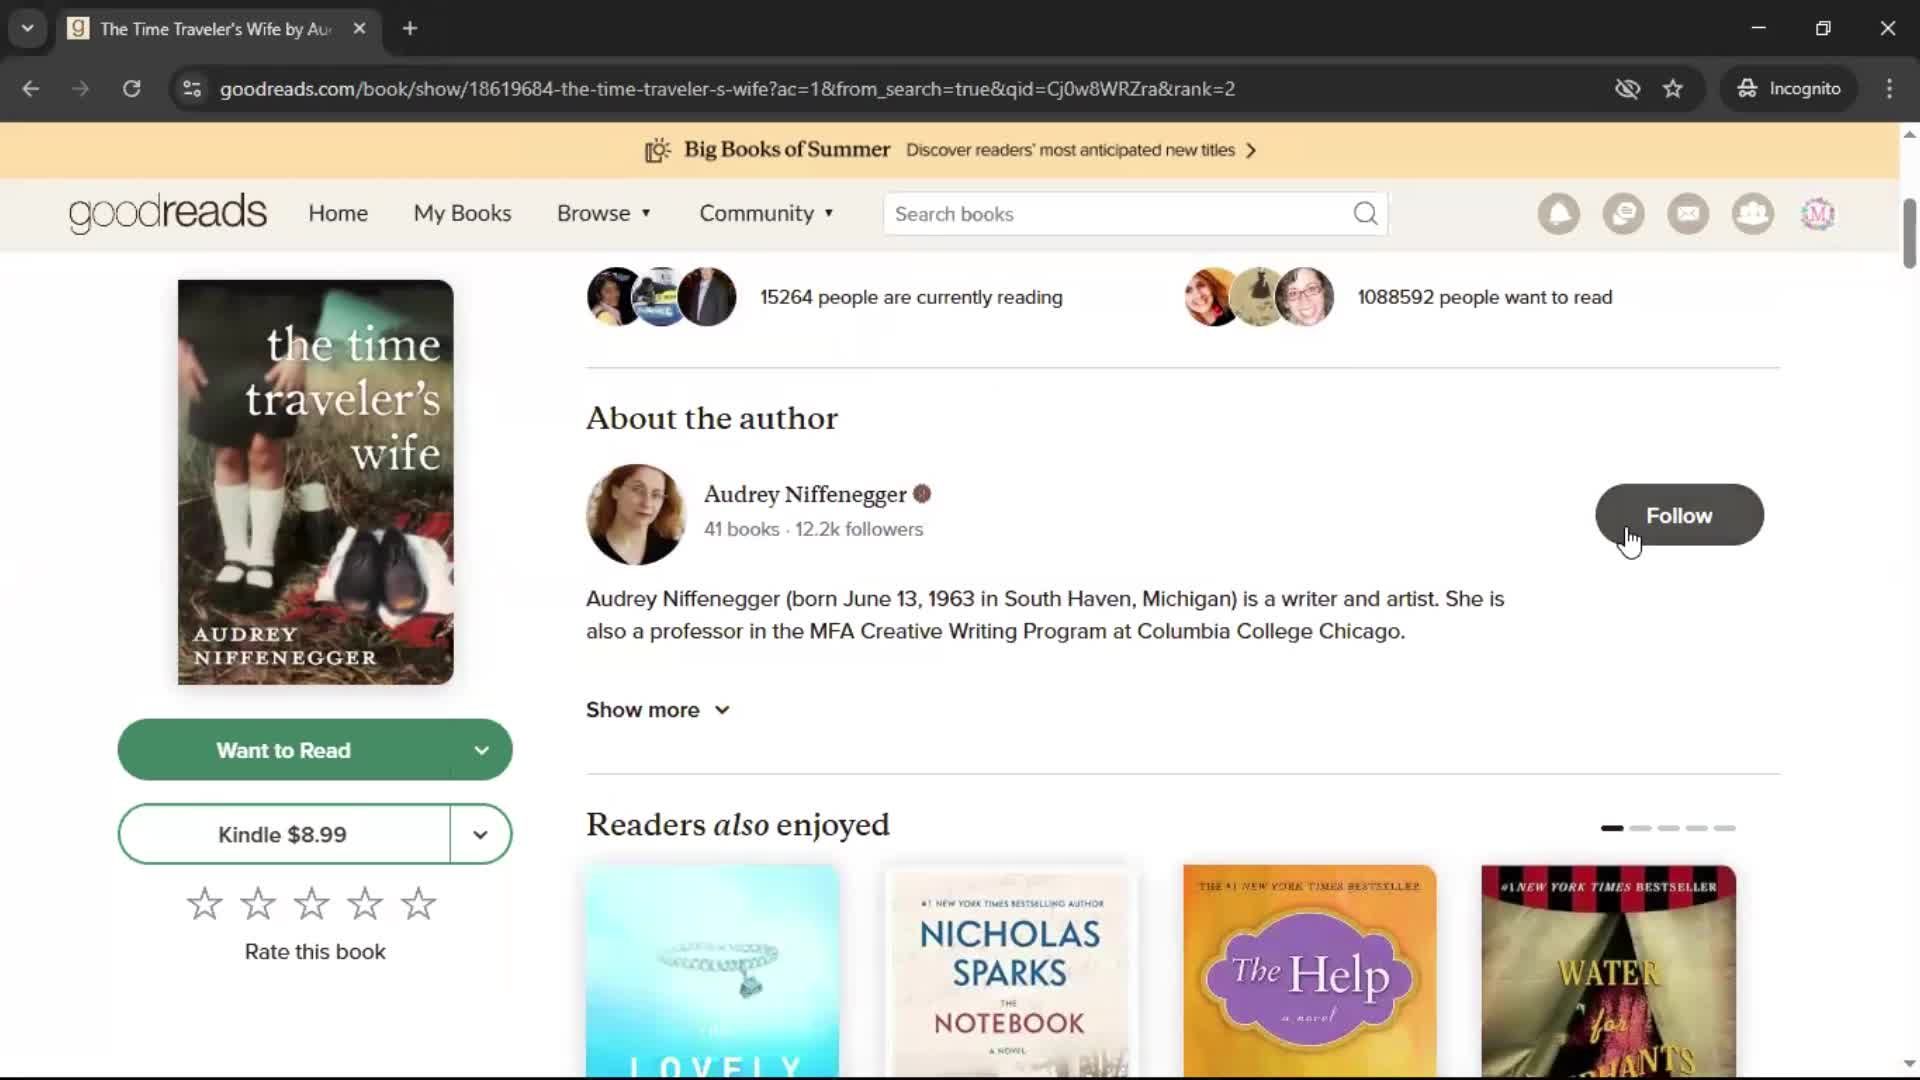Click the Incognito indicator
The image size is (1920, 1080).
(x=1789, y=89)
